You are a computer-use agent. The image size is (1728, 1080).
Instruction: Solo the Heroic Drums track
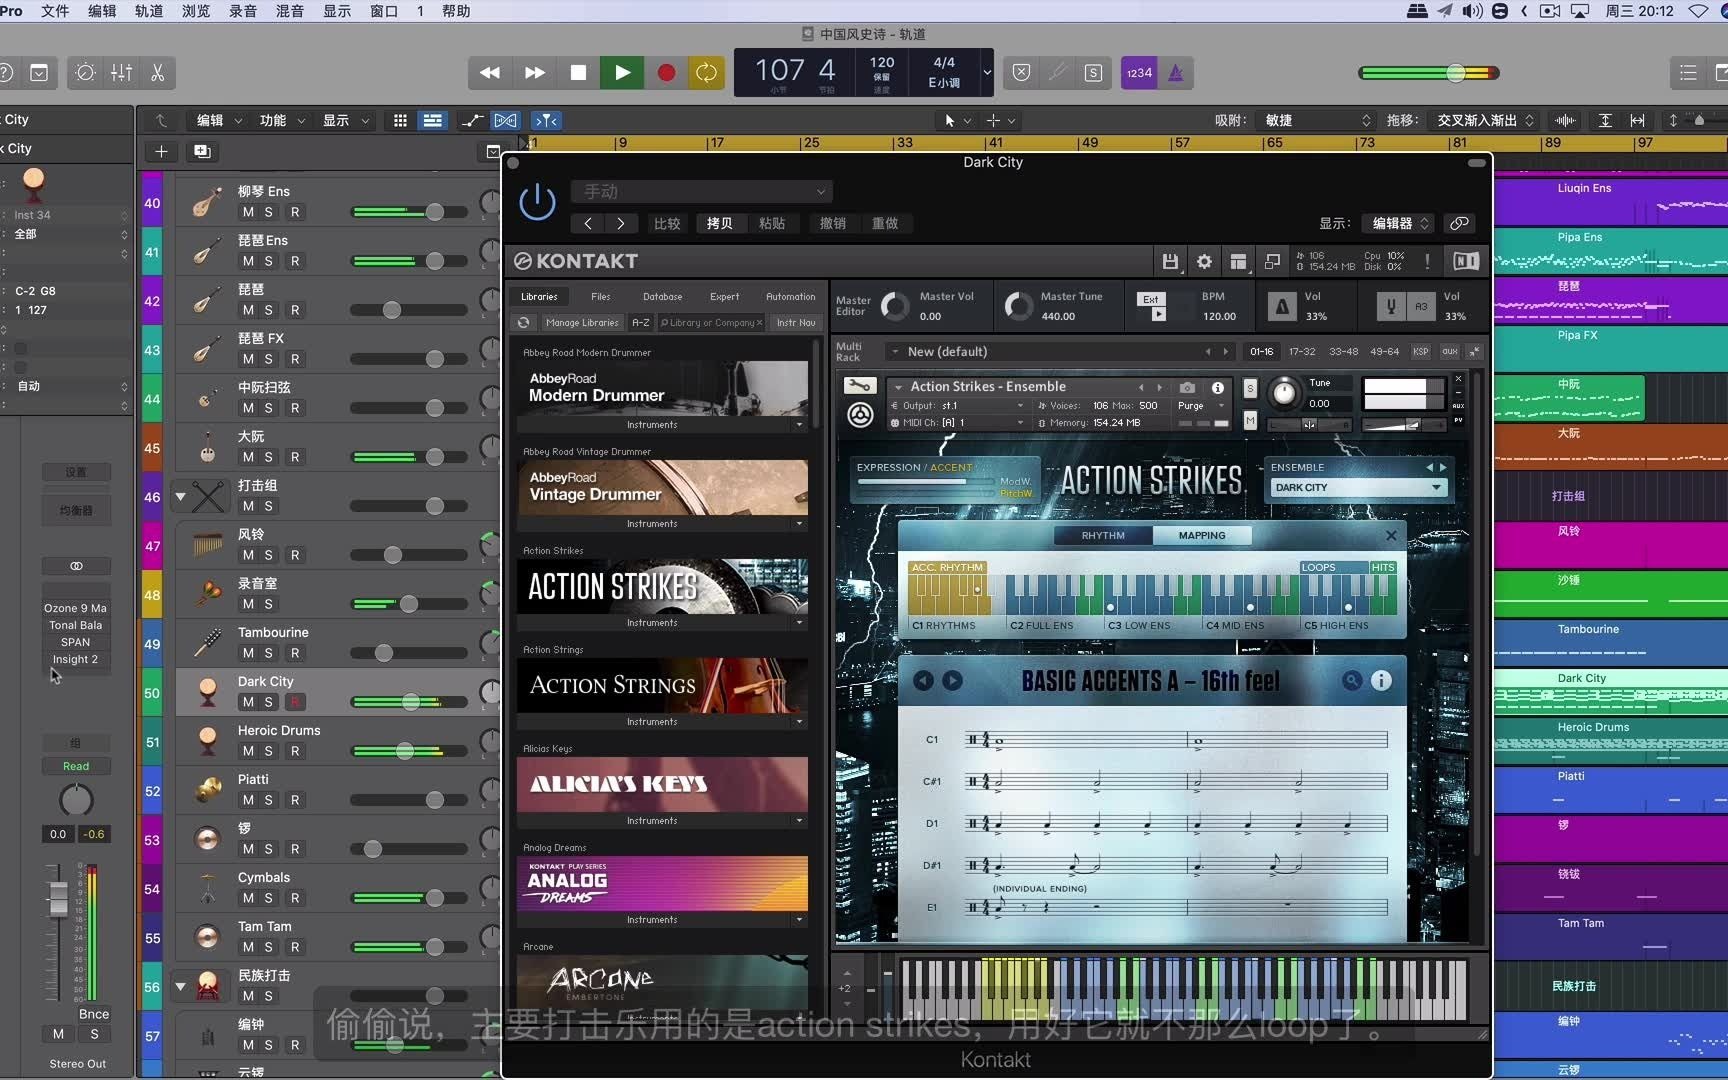268,751
